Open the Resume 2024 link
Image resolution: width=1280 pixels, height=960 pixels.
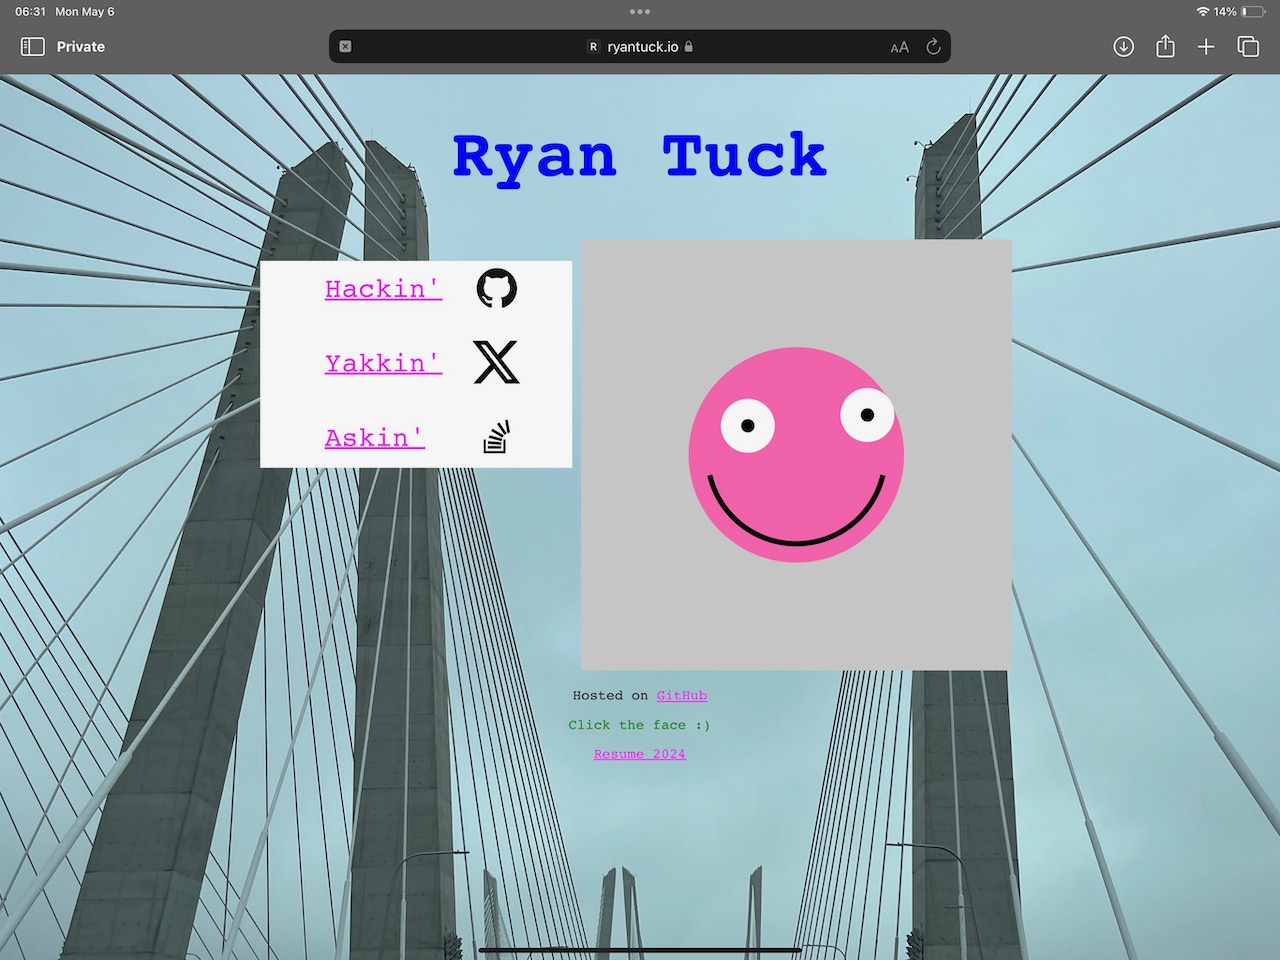pos(639,754)
